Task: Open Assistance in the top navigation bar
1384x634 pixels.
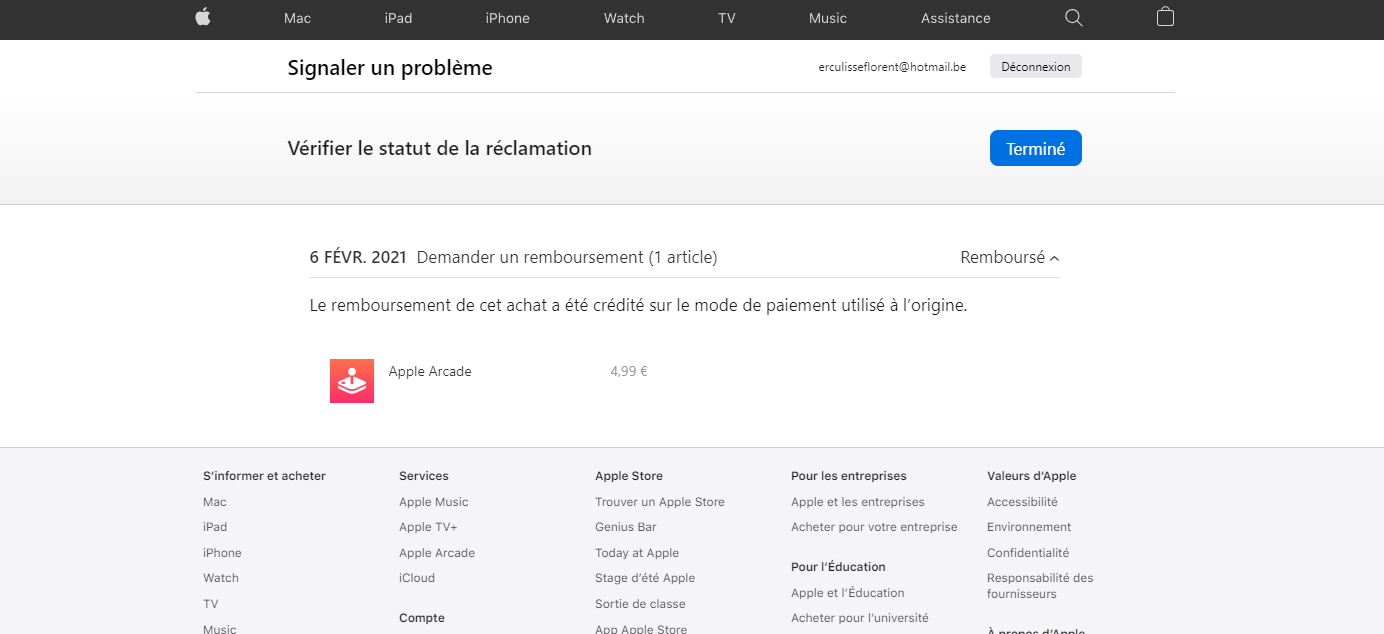Action: [956, 18]
